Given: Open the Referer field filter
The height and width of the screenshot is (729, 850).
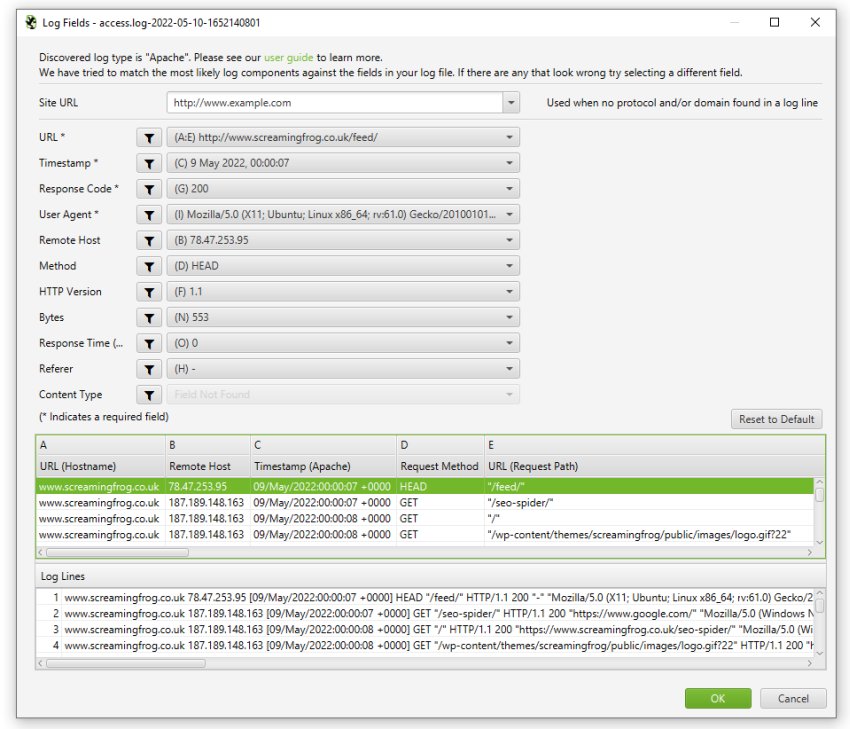Looking at the screenshot, I should pos(148,368).
